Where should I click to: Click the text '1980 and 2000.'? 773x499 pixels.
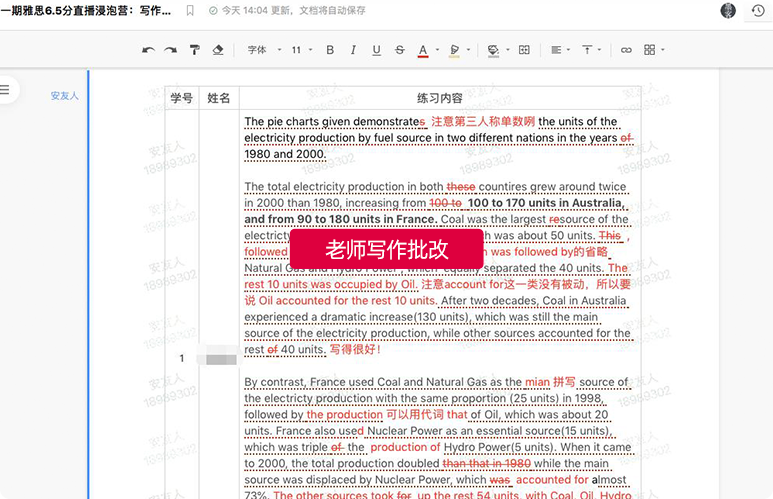285,154
